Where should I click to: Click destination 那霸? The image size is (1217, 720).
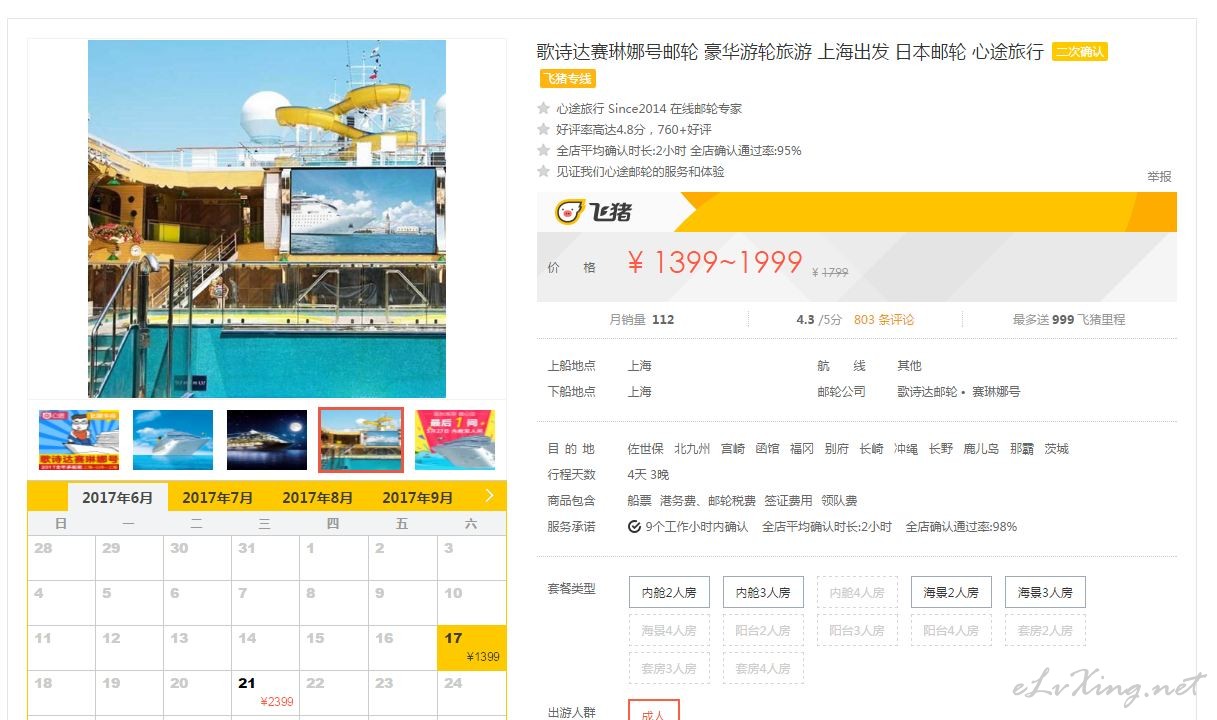pyautogui.click(x=1022, y=449)
